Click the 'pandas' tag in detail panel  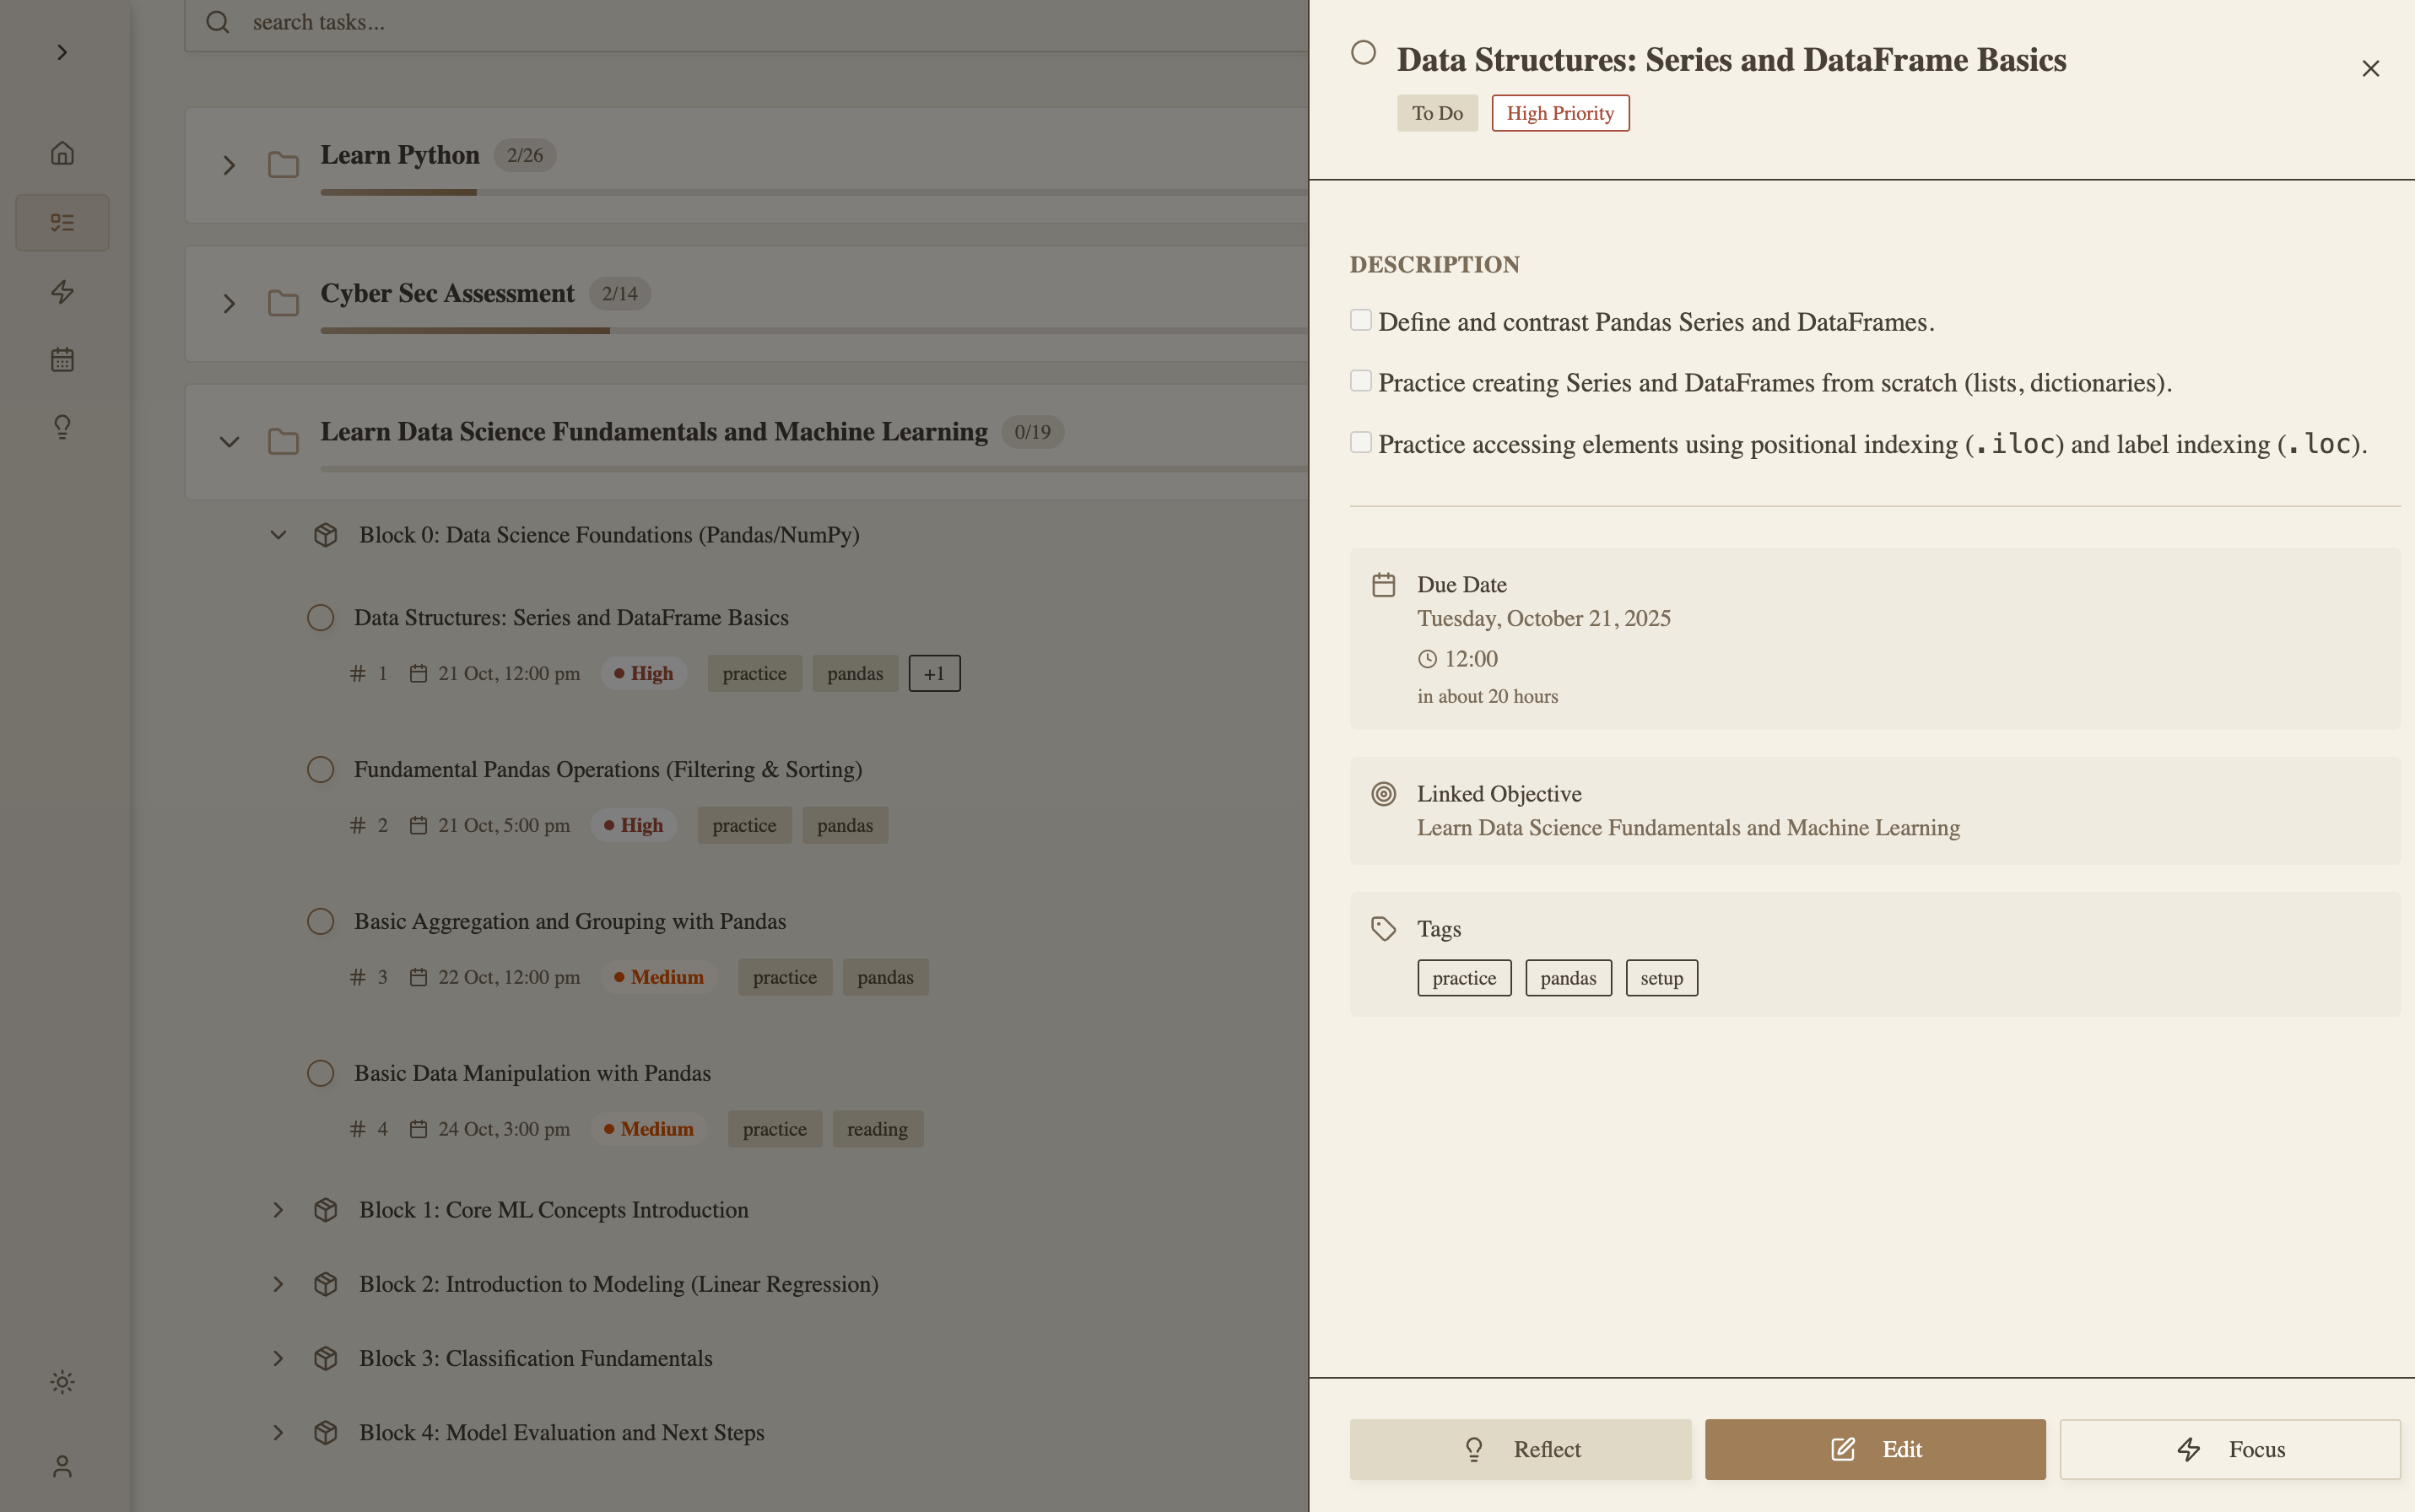[x=1568, y=978]
